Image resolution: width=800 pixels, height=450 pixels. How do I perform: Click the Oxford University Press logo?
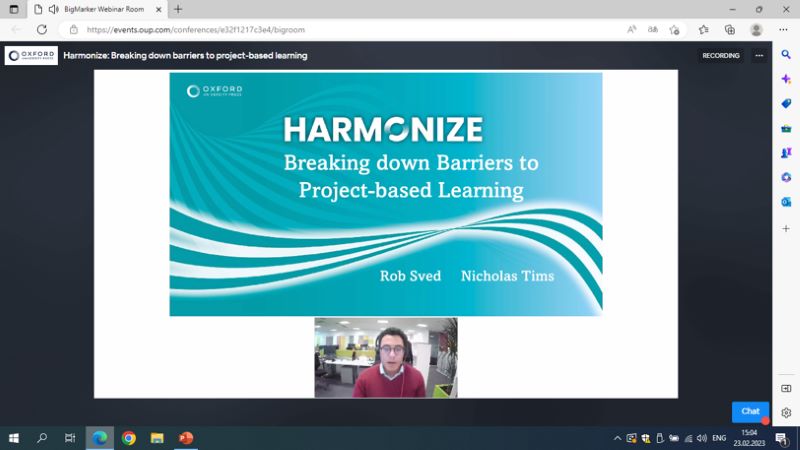point(31,56)
